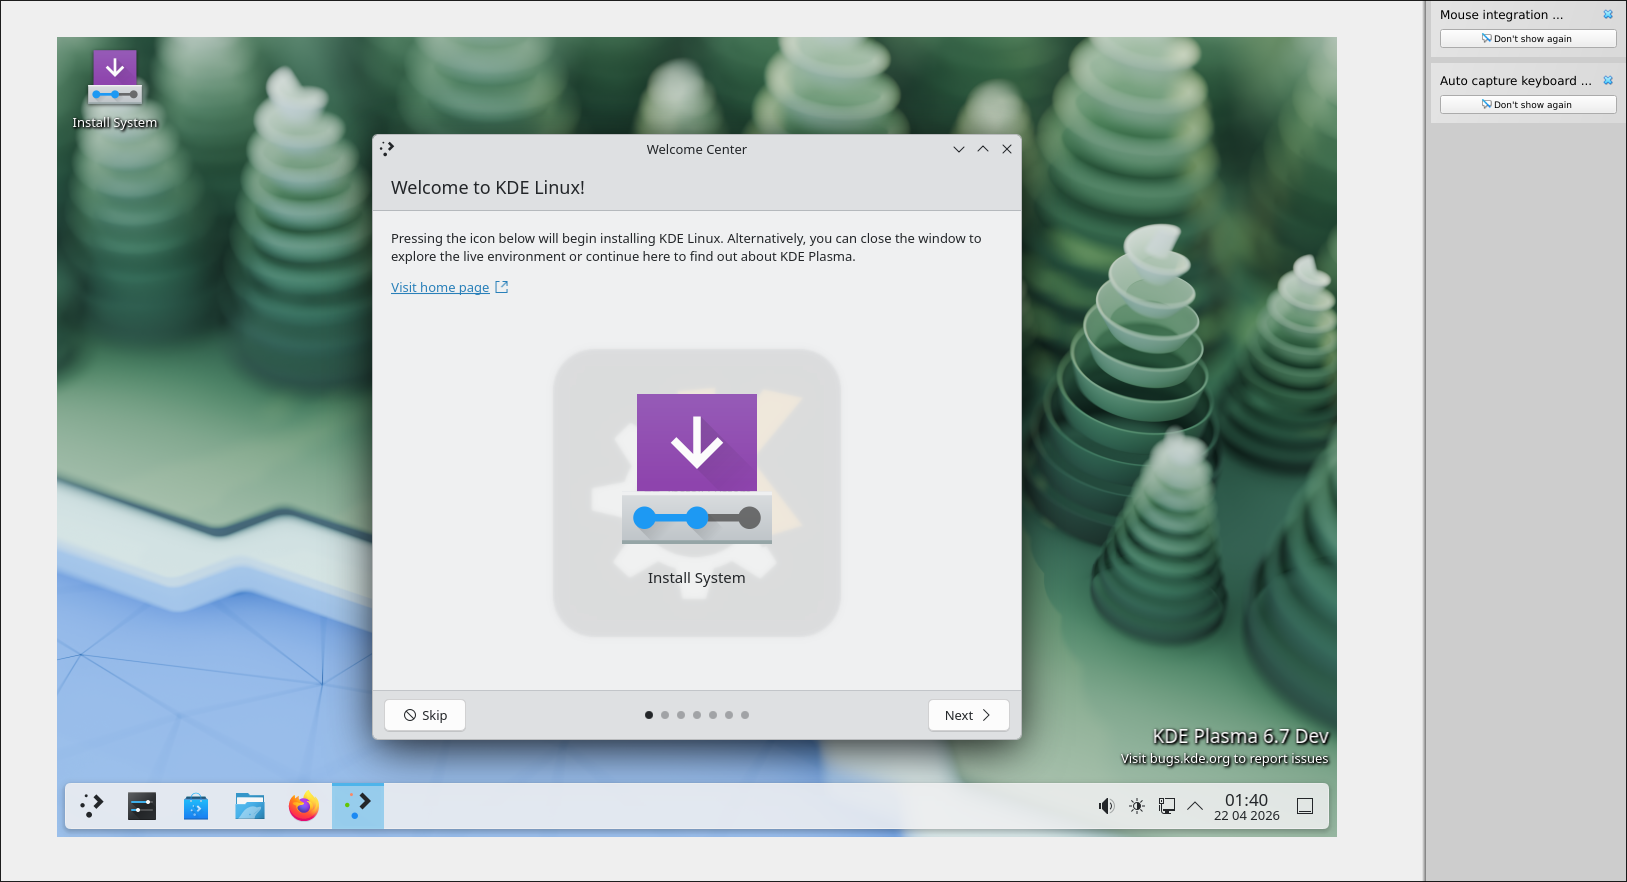This screenshot has height=882, width=1627.
Task: Open Dolphin file manager from taskbar
Action: (x=250, y=806)
